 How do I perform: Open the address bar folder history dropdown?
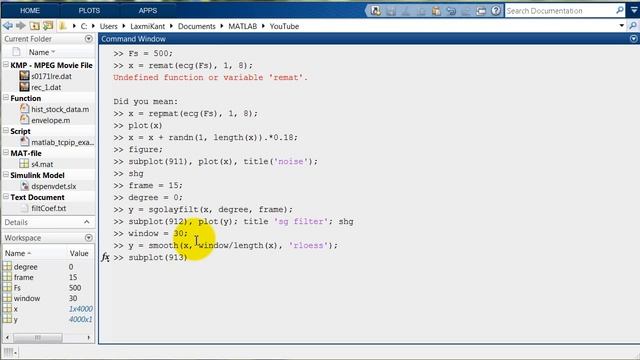point(622,26)
